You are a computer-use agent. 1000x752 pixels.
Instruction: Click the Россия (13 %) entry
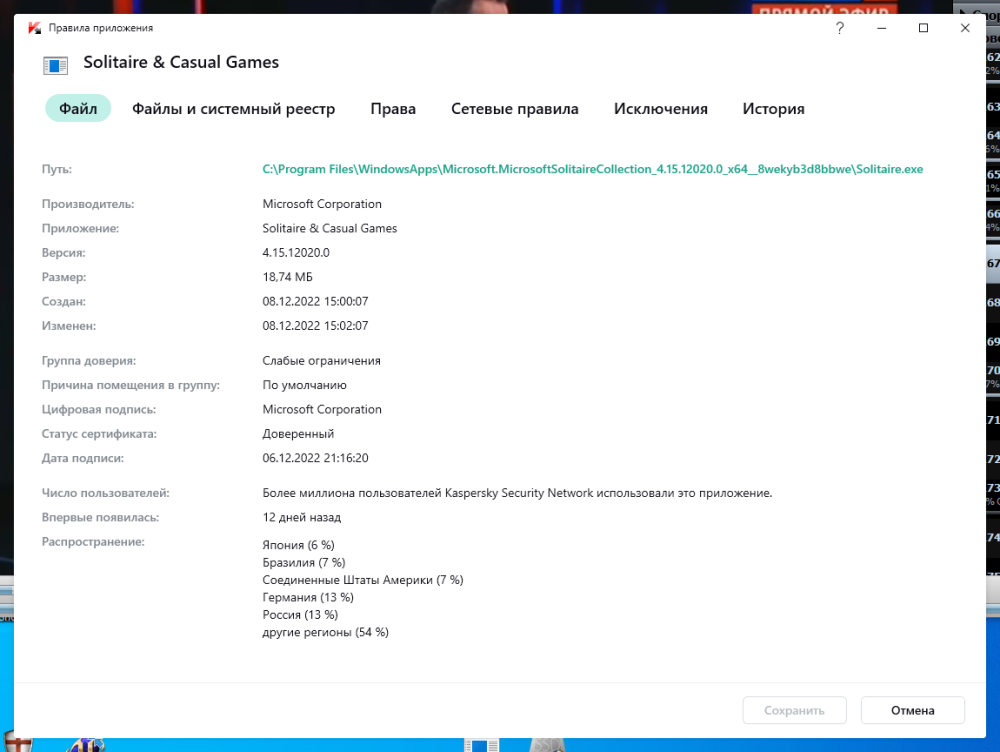click(300, 615)
